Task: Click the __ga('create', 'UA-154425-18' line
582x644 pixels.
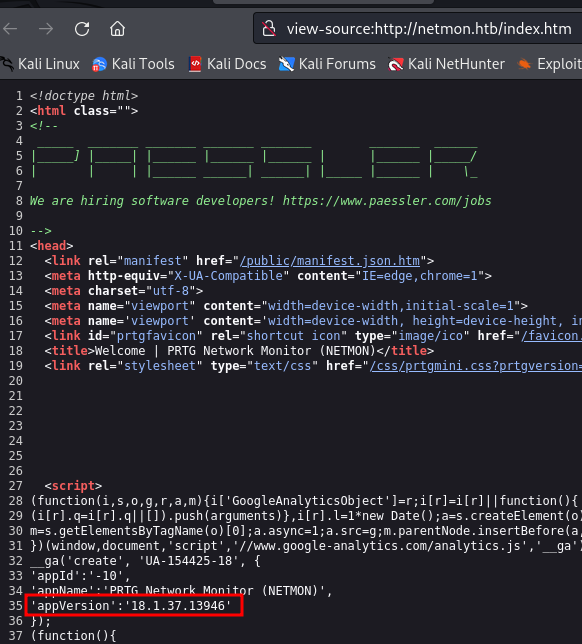Action: click(x=145, y=561)
